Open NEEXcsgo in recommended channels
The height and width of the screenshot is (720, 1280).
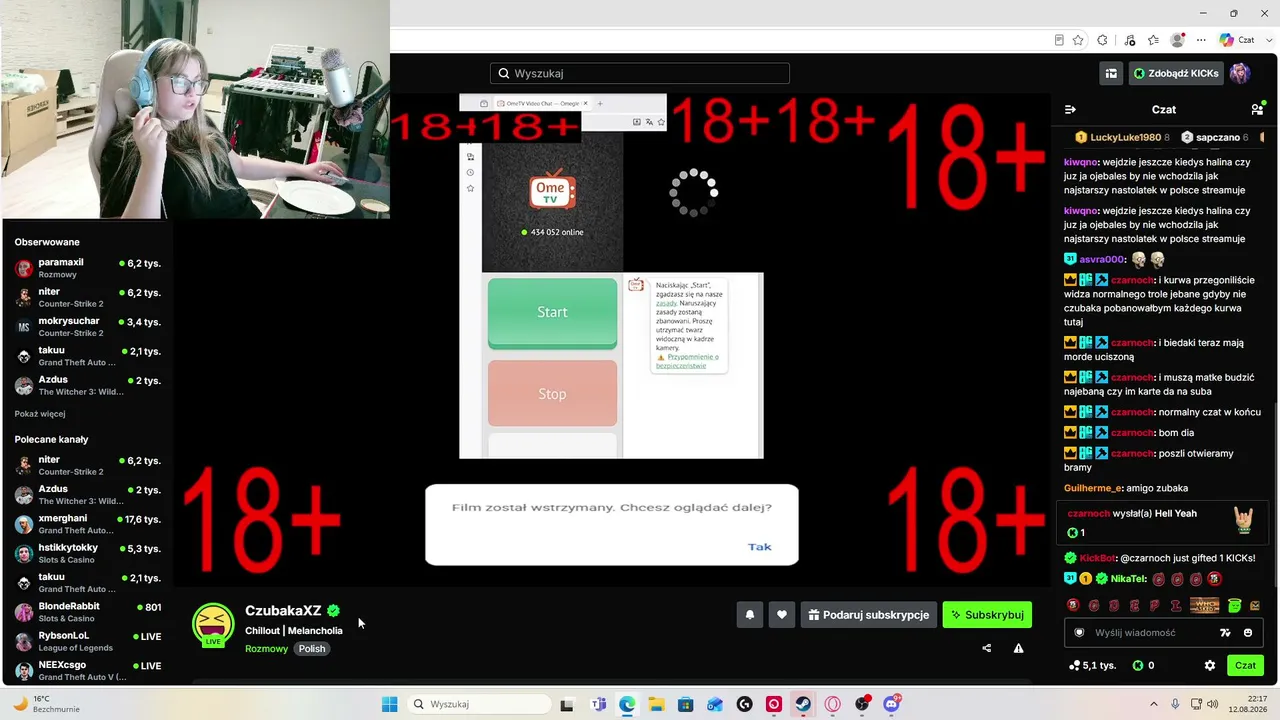pyautogui.click(x=87, y=670)
